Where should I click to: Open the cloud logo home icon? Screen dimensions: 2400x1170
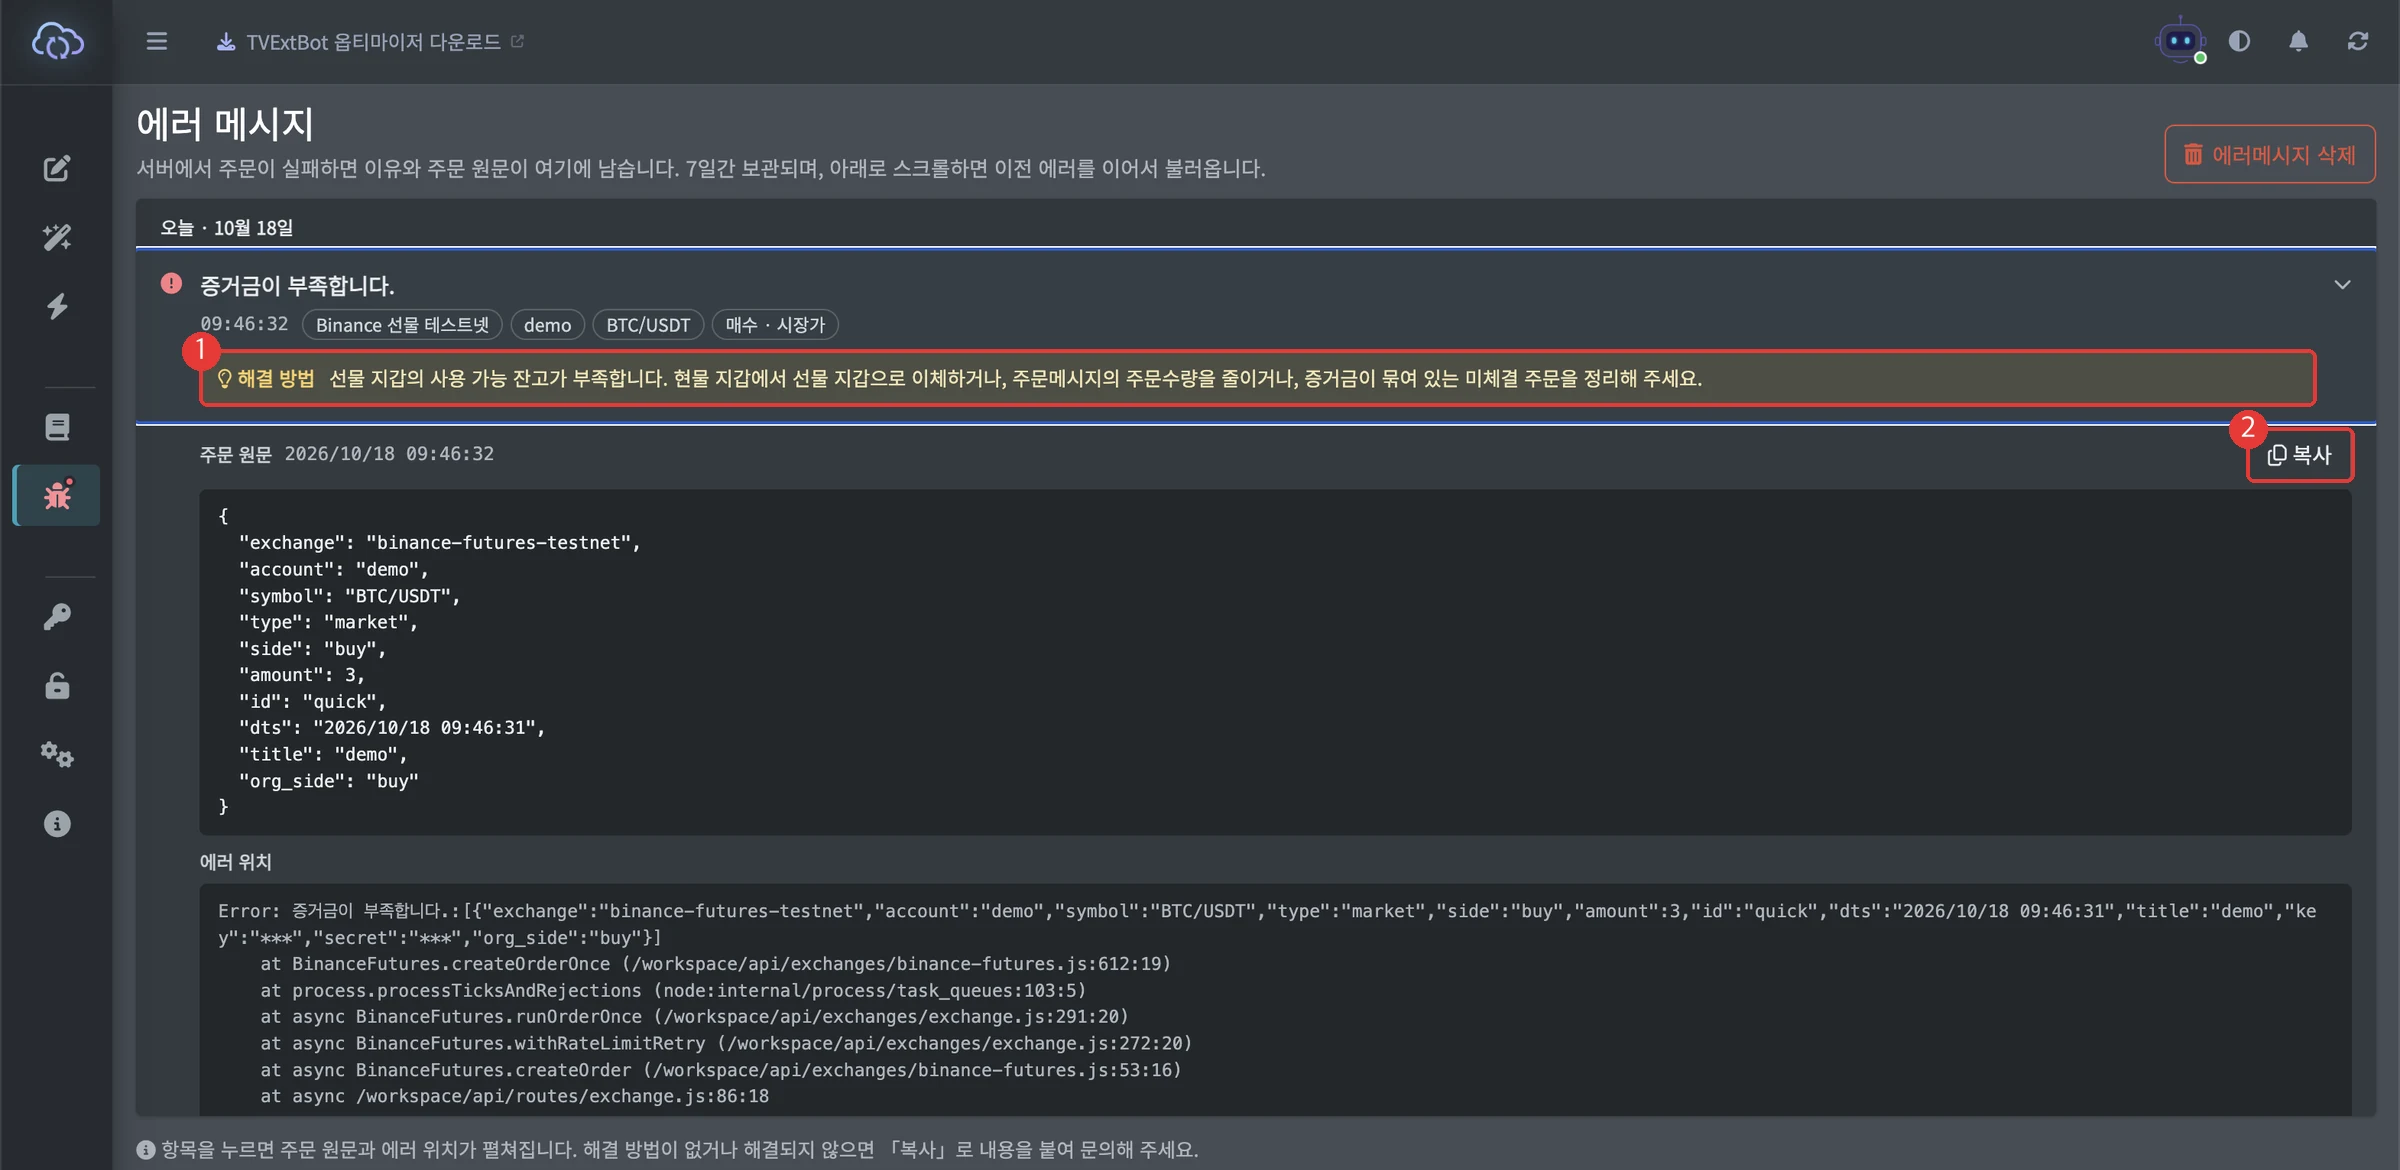coord(57,41)
